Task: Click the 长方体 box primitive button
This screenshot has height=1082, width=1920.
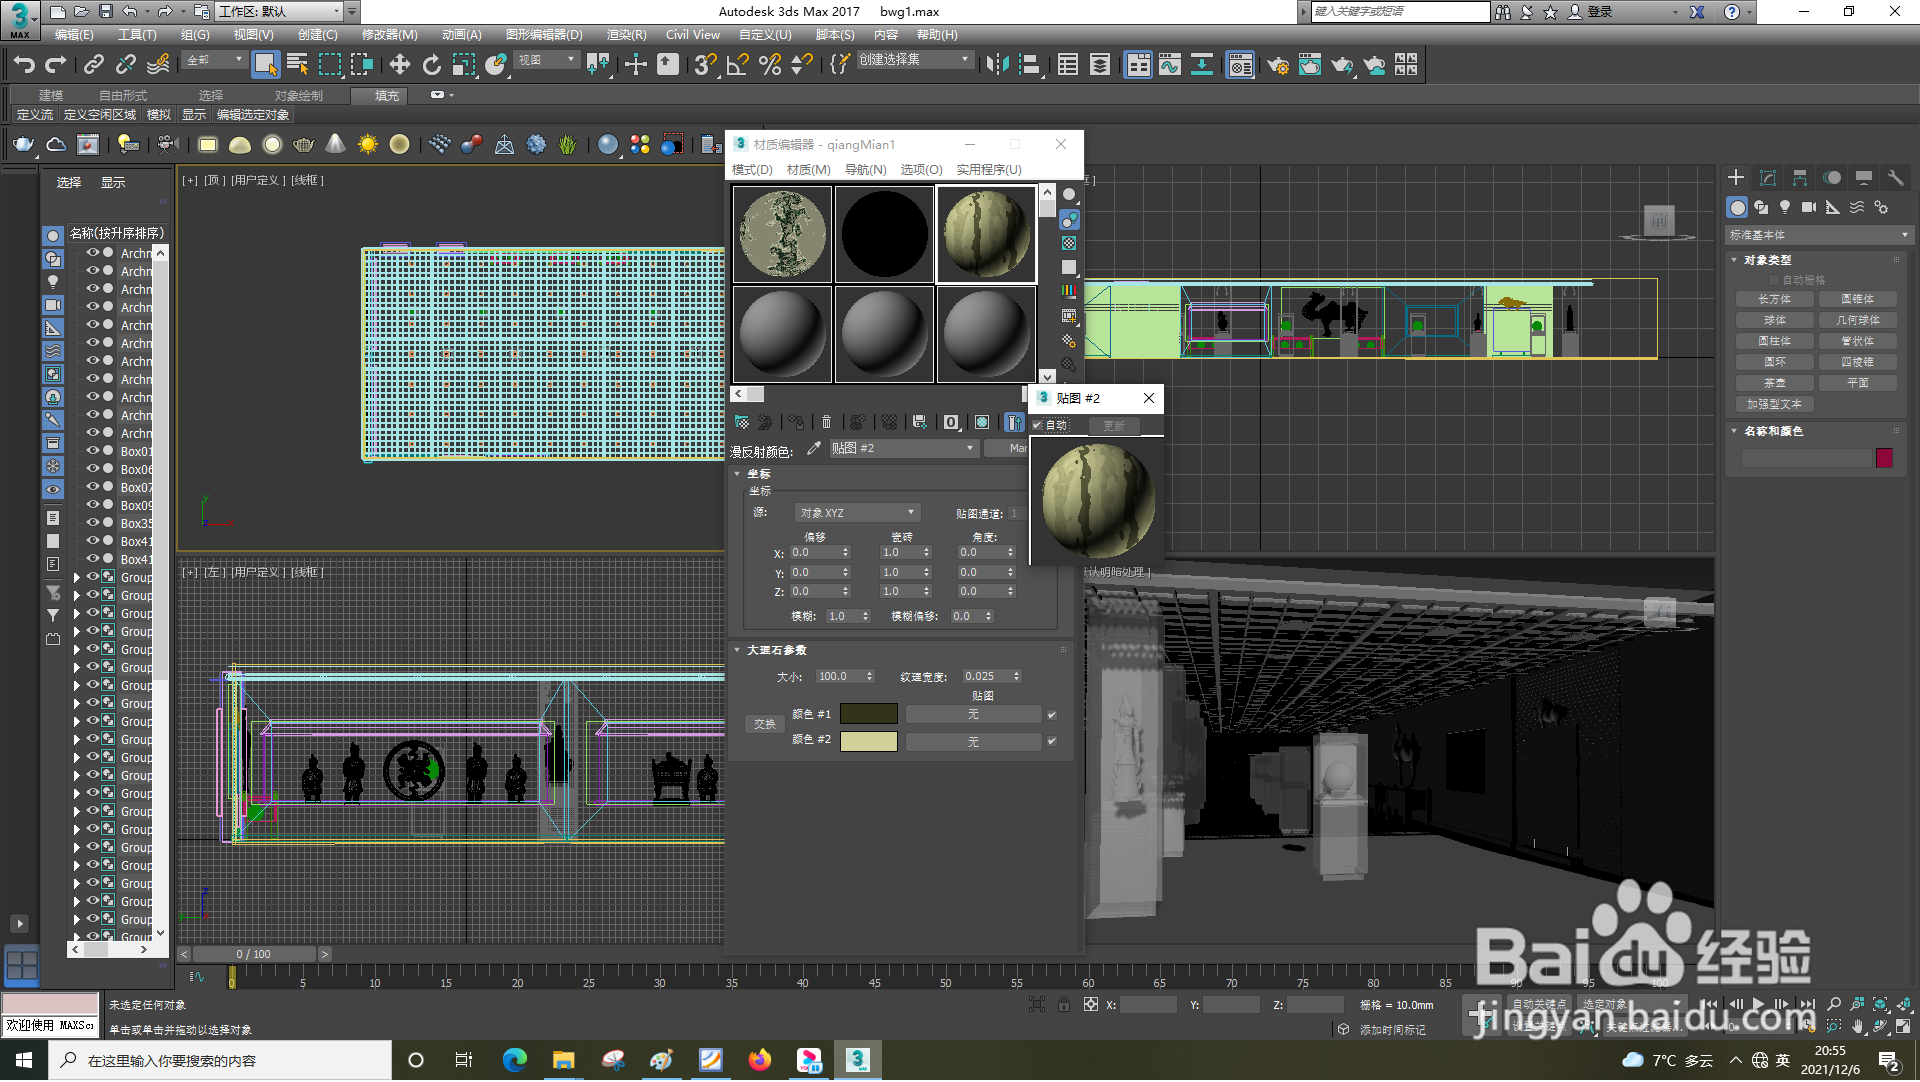Action: click(x=1774, y=299)
